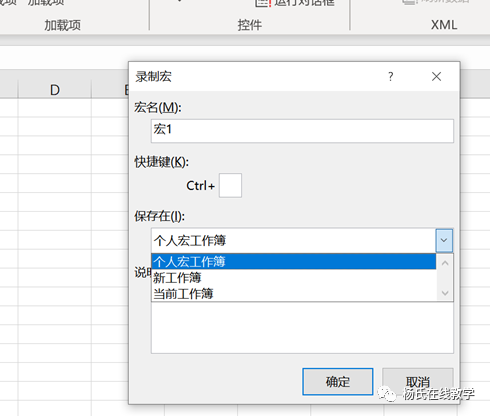Click the dropdown list scroll-down arrow

click(445, 293)
